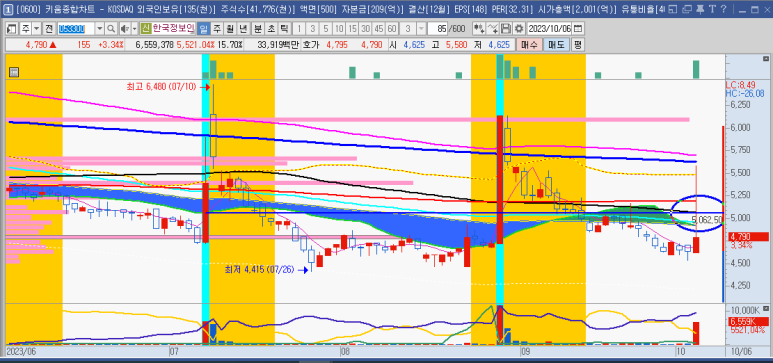The image size is (773, 363).
Task: Switch to the 년 yearly period
Action: [243, 29]
